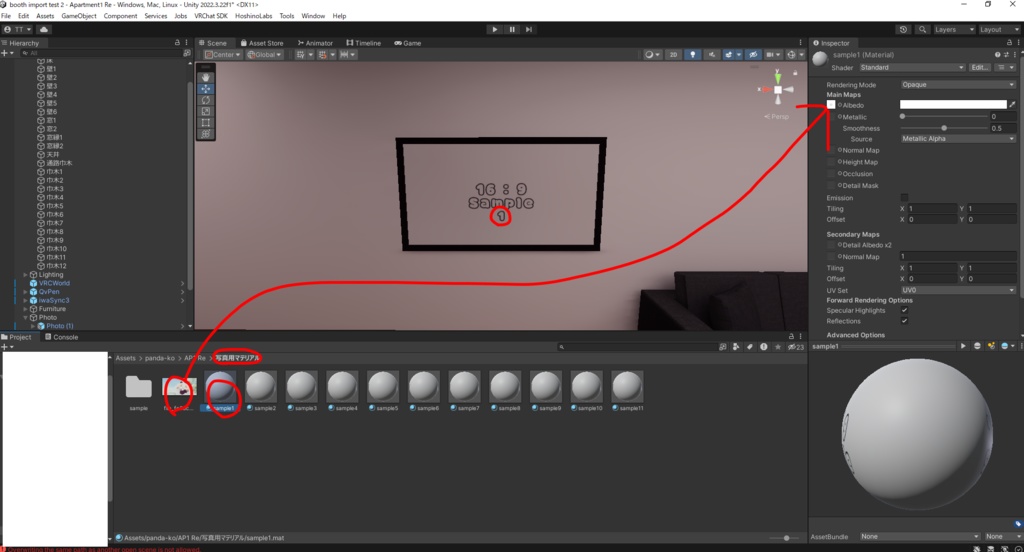The image size is (1024, 552).
Task: Toggle scene lighting bulb button
Action: [x=692, y=55]
